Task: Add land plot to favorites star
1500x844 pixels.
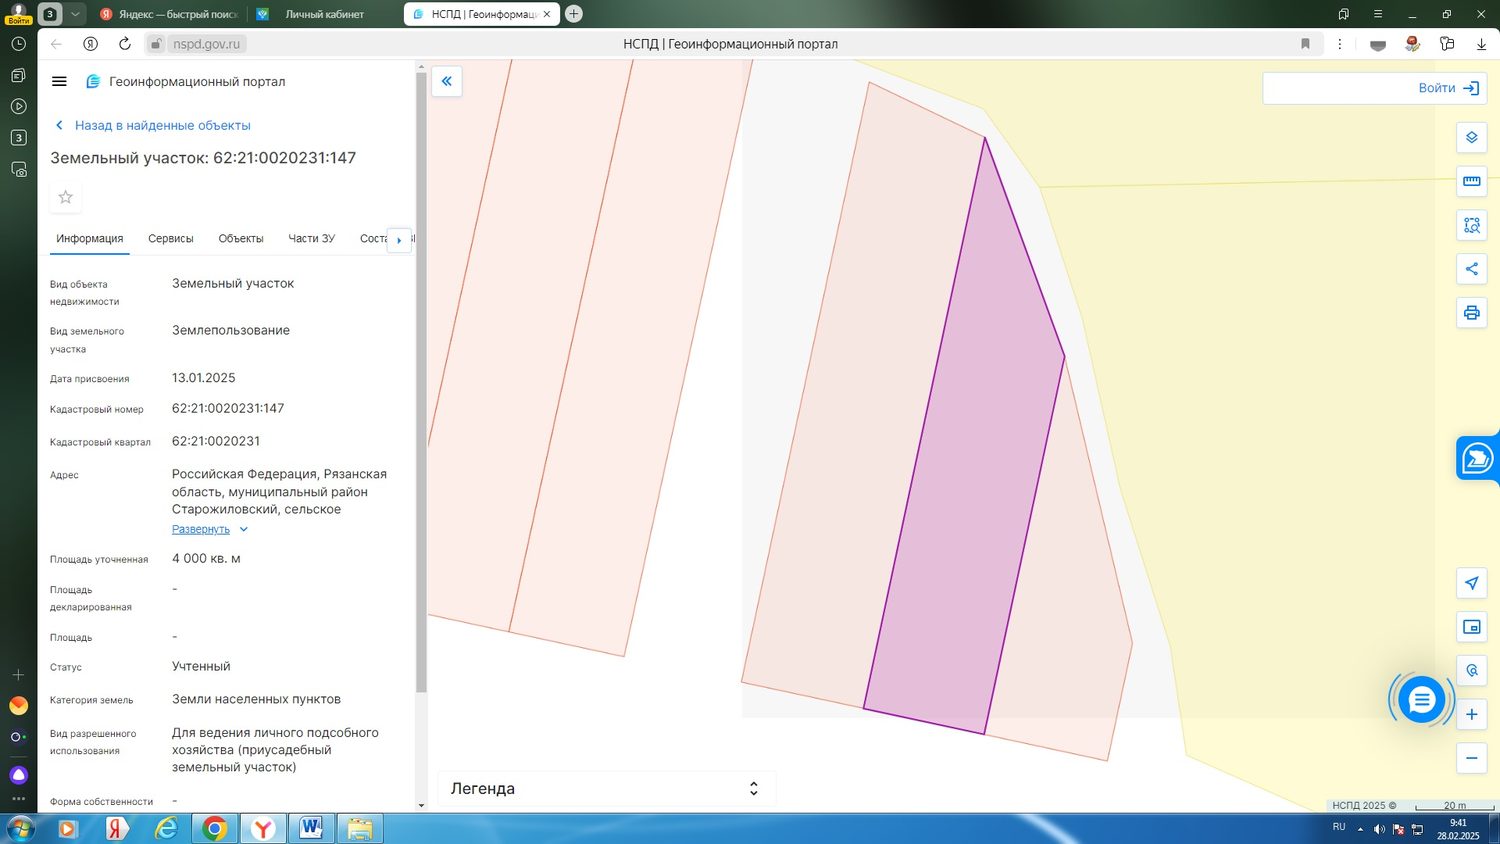Action: pyautogui.click(x=66, y=197)
